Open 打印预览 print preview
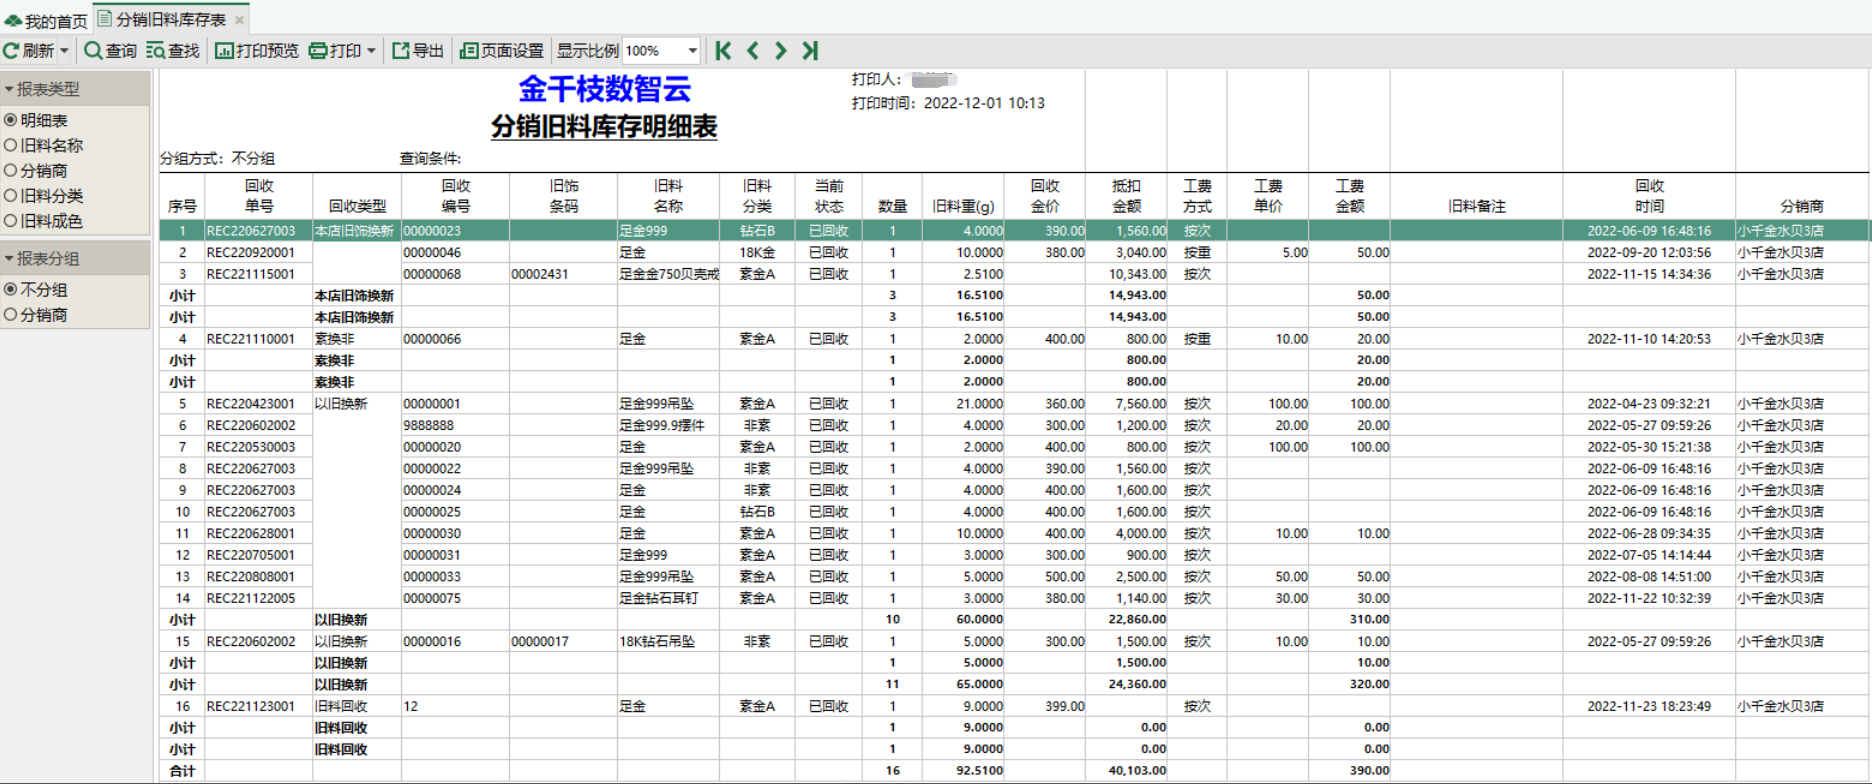 (257, 50)
